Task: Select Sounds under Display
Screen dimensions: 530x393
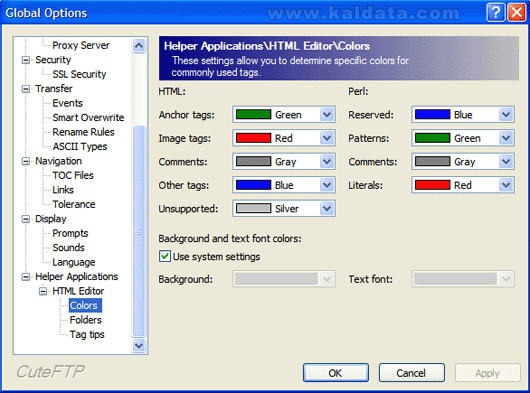Action: [x=68, y=248]
